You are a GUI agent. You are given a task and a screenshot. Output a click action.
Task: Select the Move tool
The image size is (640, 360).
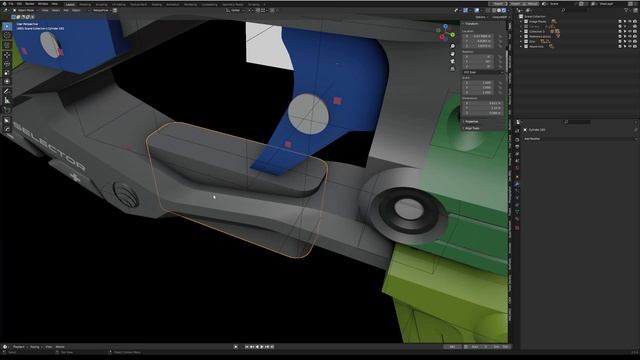tap(7, 55)
